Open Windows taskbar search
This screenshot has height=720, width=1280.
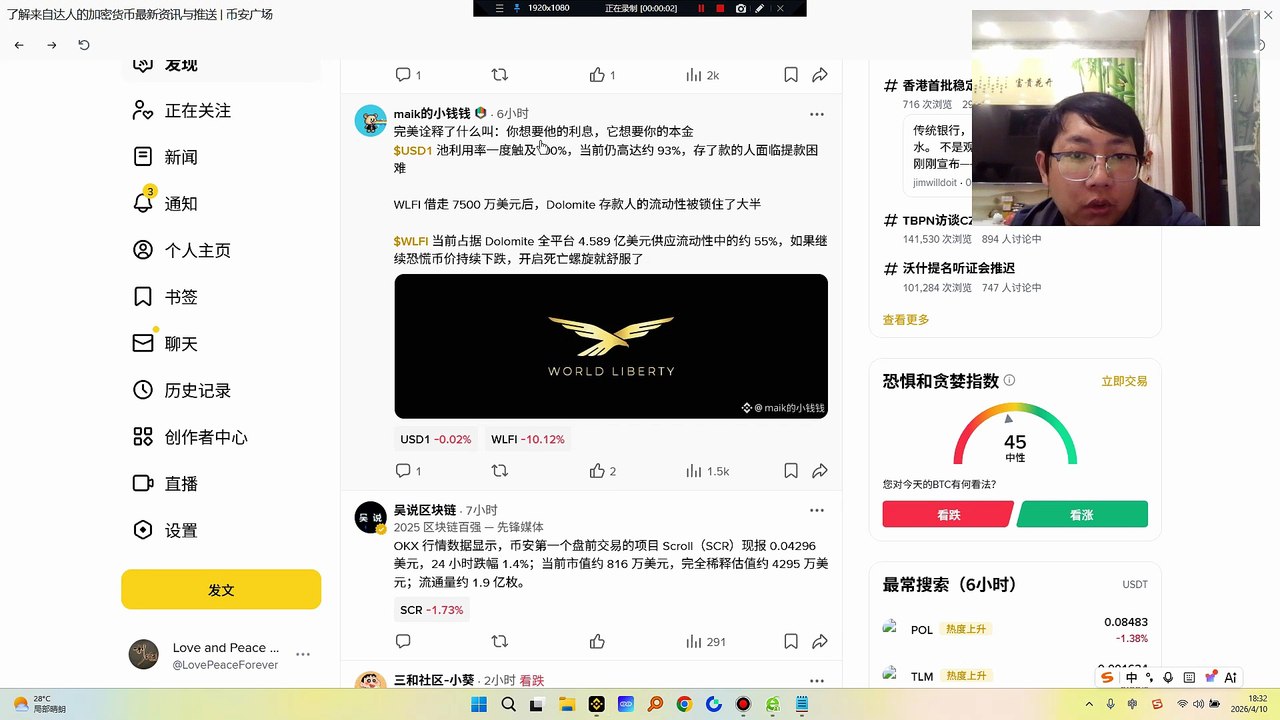click(x=508, y=704)
